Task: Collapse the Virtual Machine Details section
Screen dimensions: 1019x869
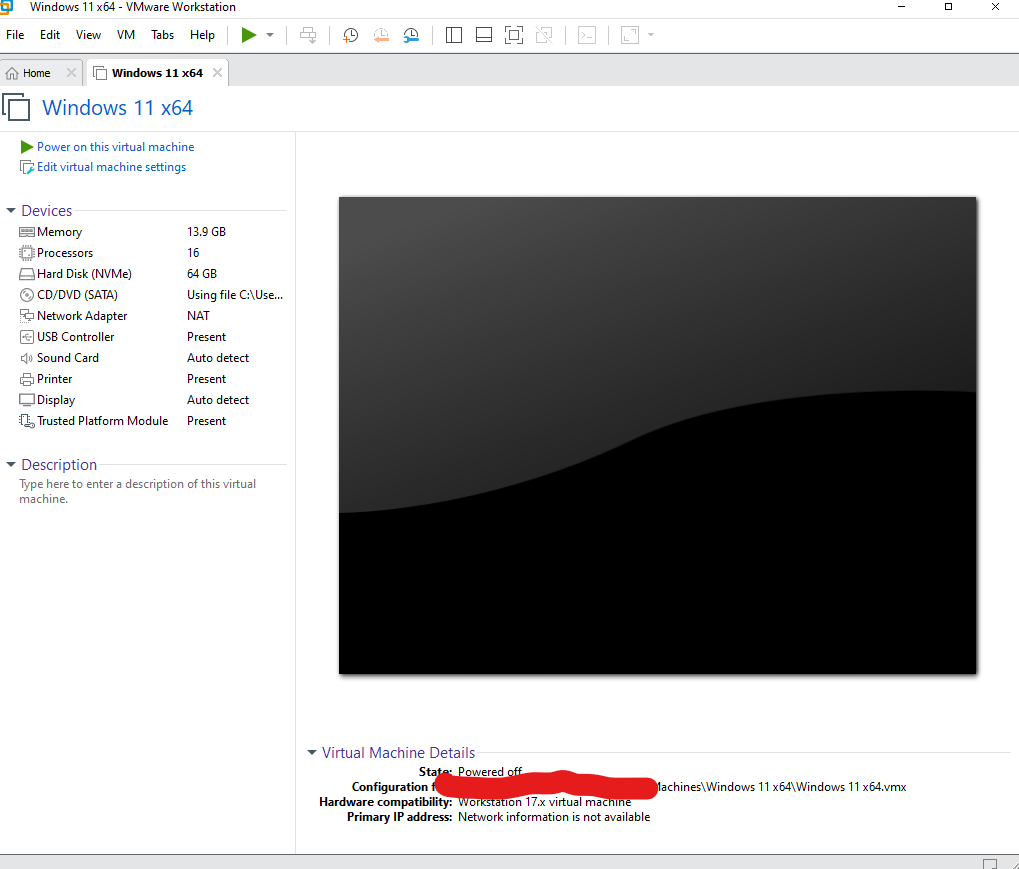Action: coord(312,753)
